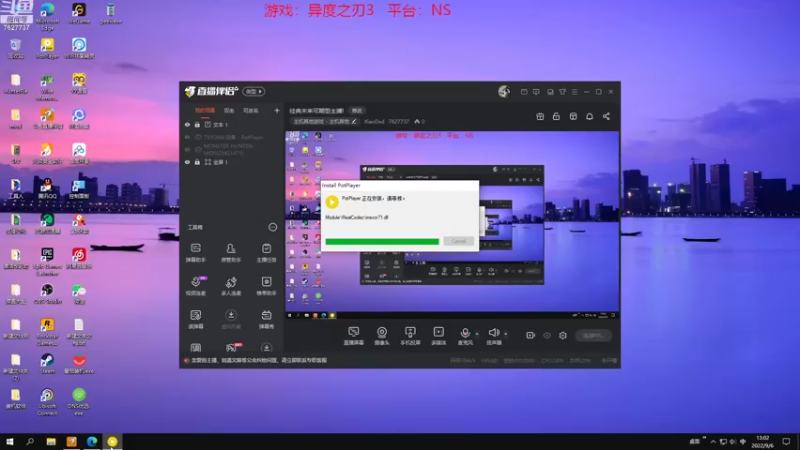Click the share icon at top right of preview
Screen dimensions: 800x450
606,116
